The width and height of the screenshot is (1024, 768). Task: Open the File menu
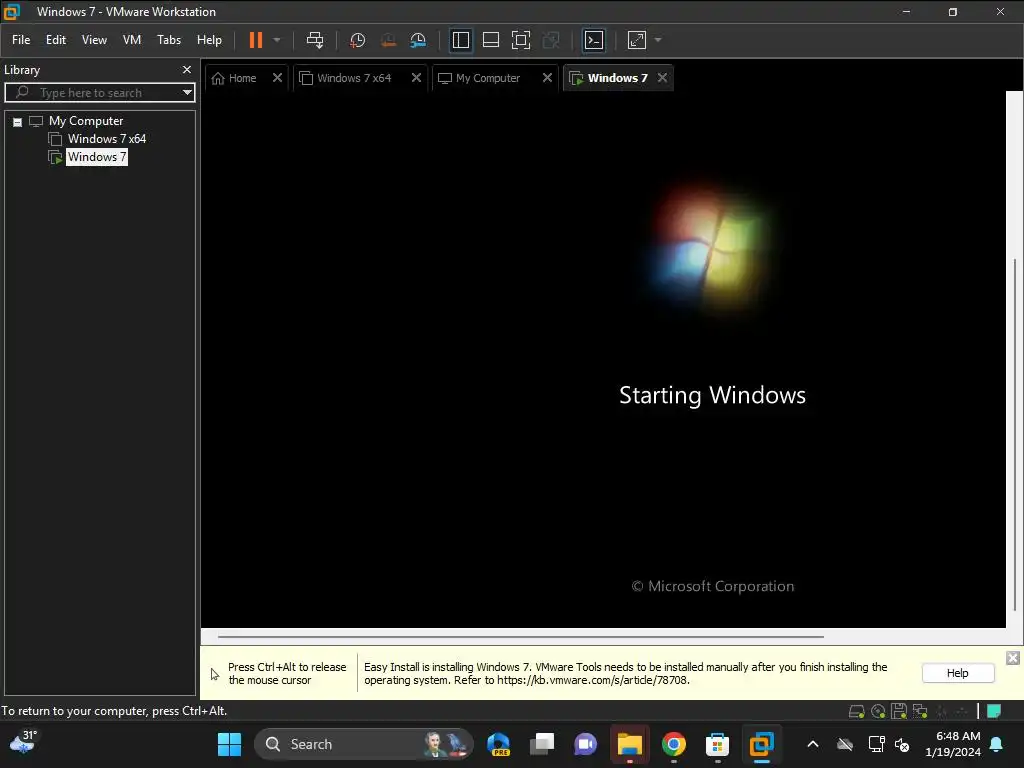tap(21, 40)
